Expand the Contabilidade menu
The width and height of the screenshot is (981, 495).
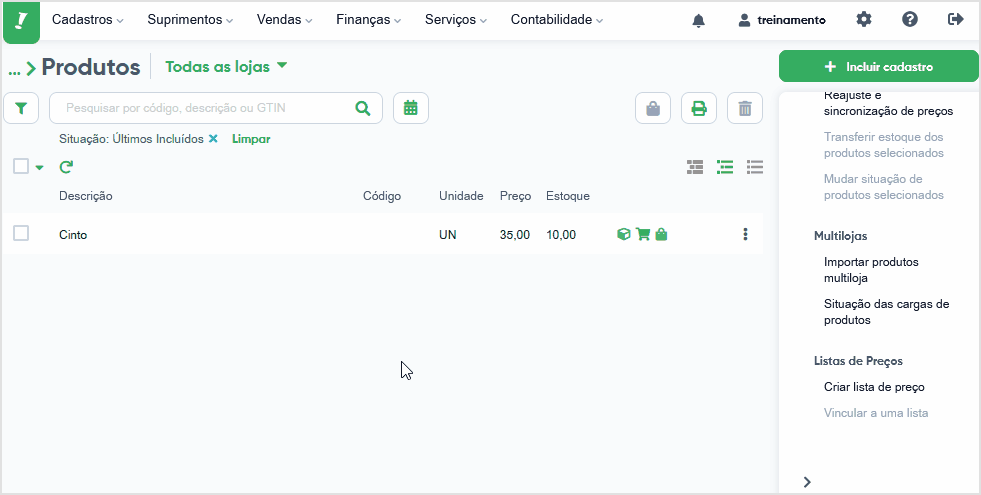point(557,19)
